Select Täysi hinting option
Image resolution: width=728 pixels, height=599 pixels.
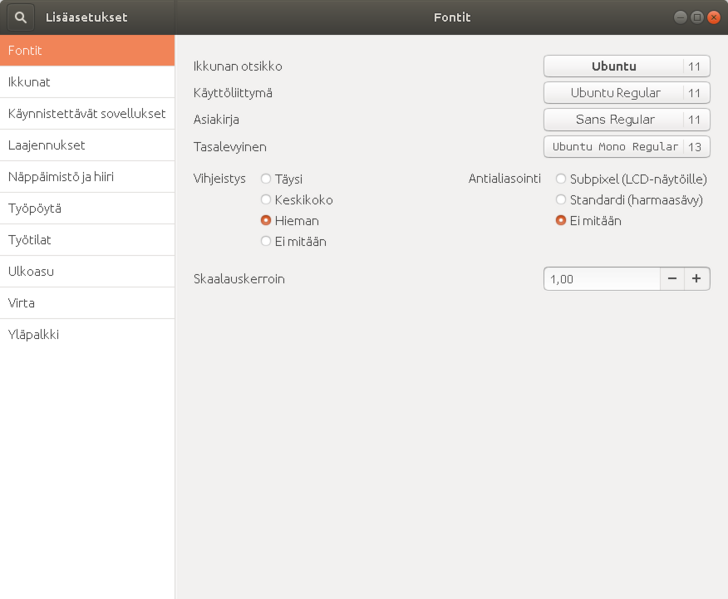(266, 179)
